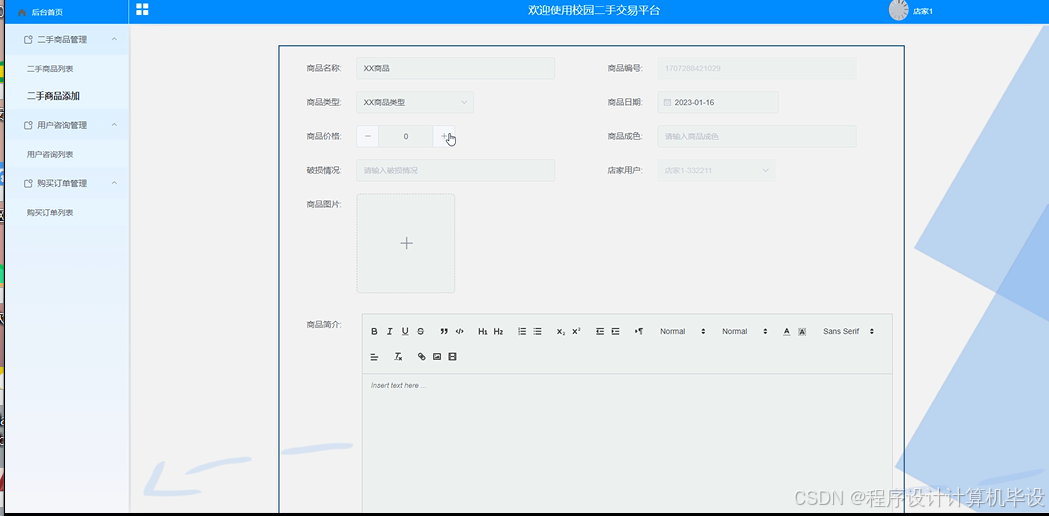Click the disabled 商品编号 field
Image resolution: width=1049 pixels, height=516 pixels.
tap(757, 68)
